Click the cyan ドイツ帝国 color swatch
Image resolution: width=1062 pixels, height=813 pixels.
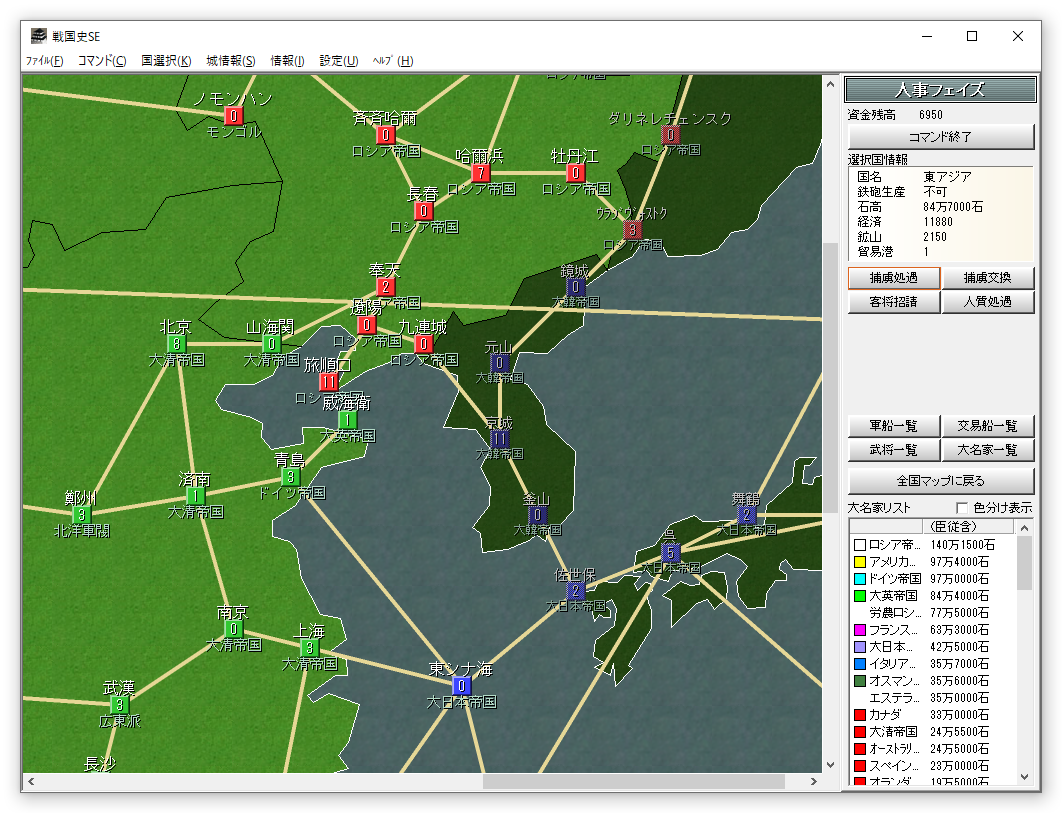pyautogui.click(x=859, y=579)
